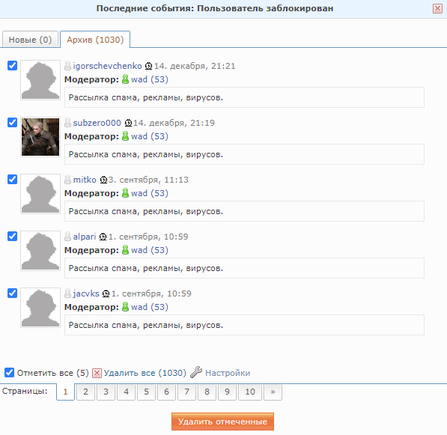
Task: Click the grey user icon before mitko
Action: (68, 180)
